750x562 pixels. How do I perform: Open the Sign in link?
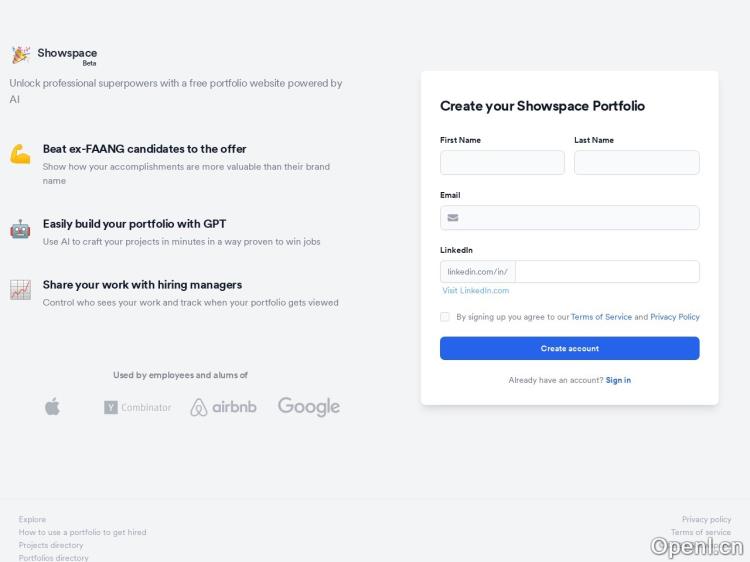(618, 380)
